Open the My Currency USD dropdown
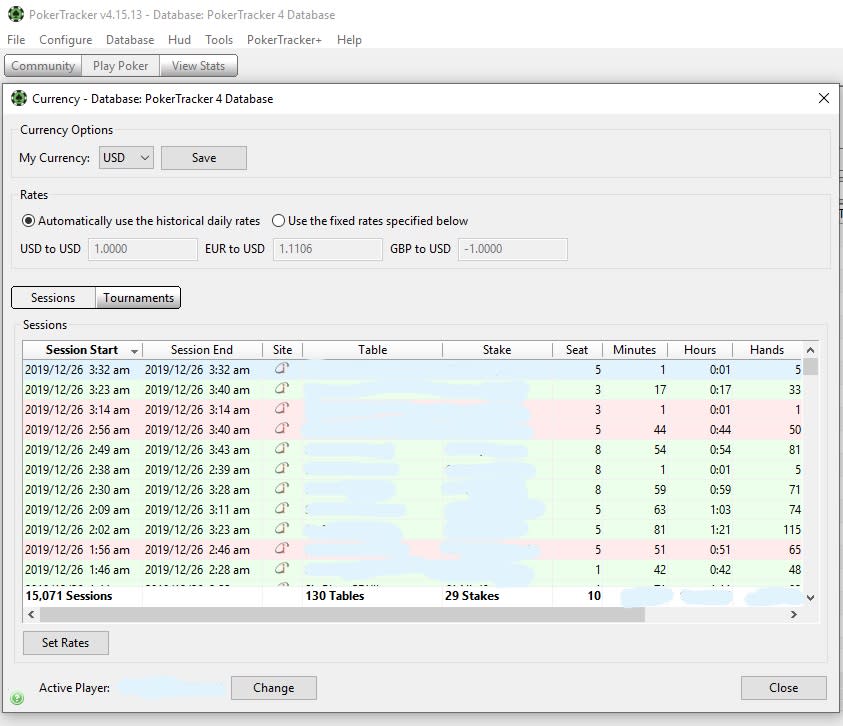The image size is (843, 726). [126, 158]
